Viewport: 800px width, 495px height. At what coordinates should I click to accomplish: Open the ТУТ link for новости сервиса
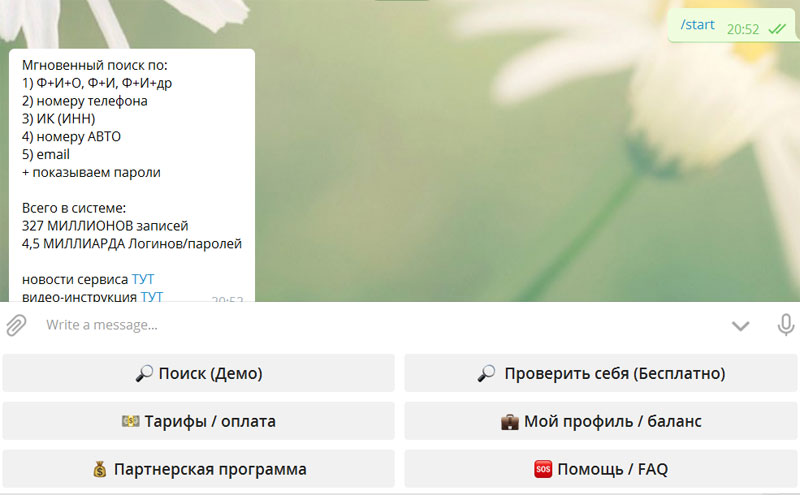[x=143, y=279]
